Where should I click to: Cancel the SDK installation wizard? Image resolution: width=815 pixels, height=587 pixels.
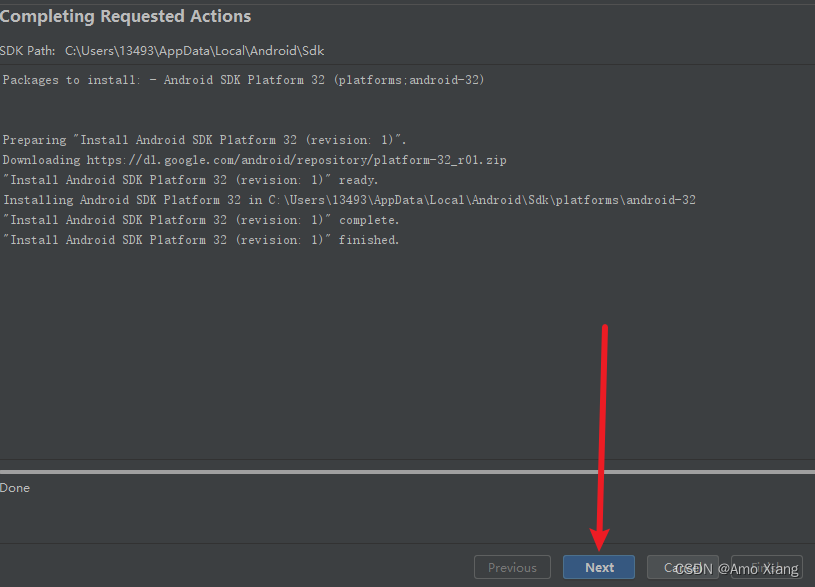coord(682,567)
